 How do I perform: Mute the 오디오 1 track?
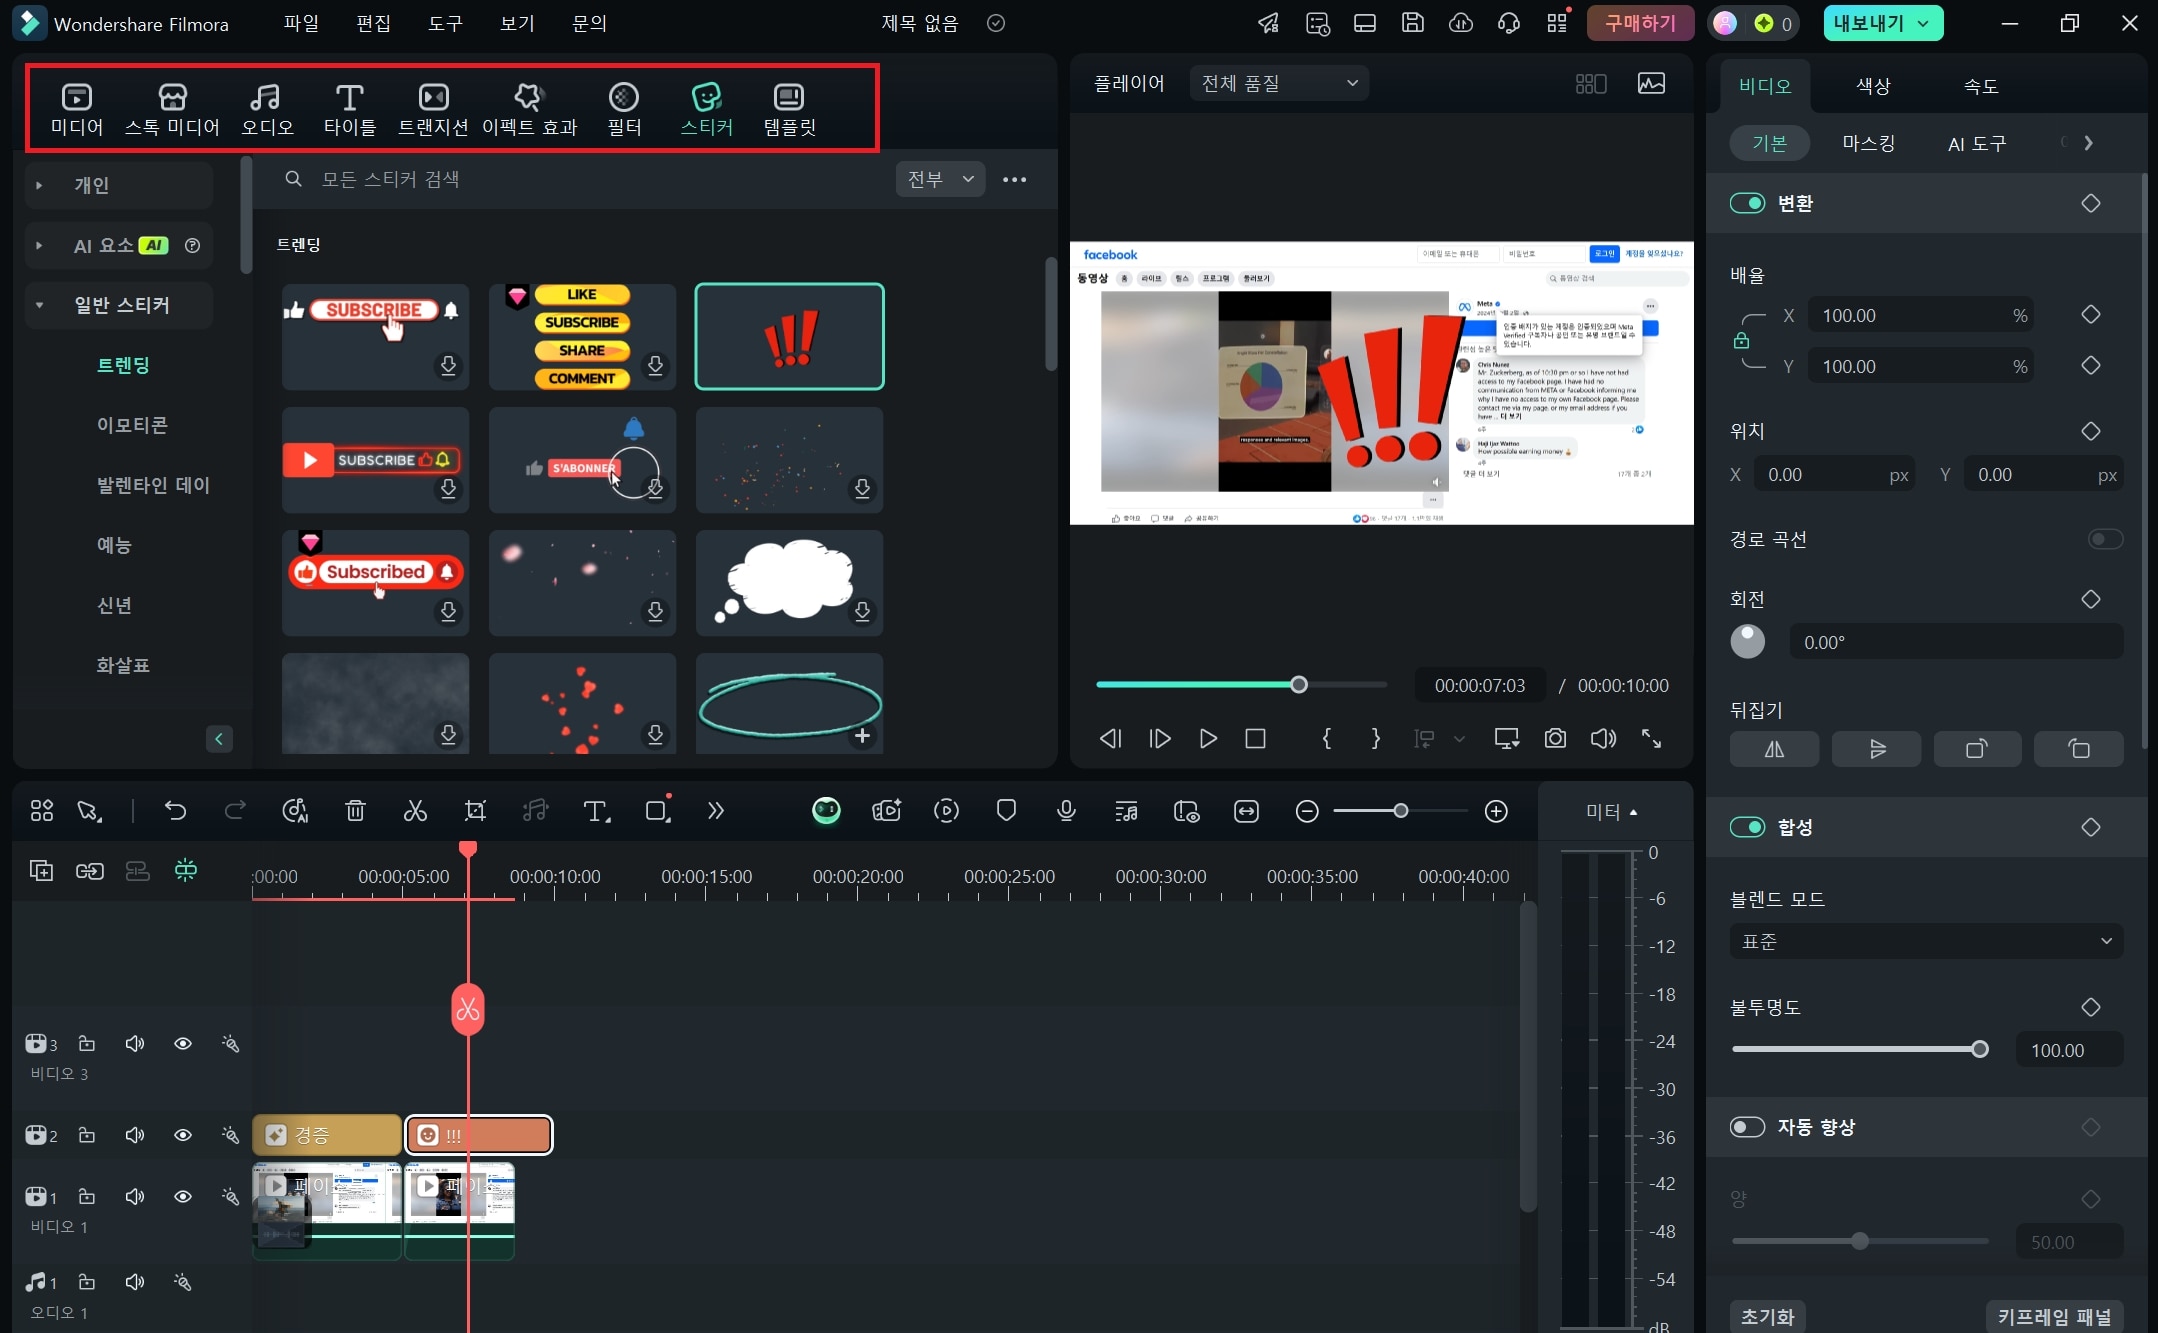pos(135,1282)
